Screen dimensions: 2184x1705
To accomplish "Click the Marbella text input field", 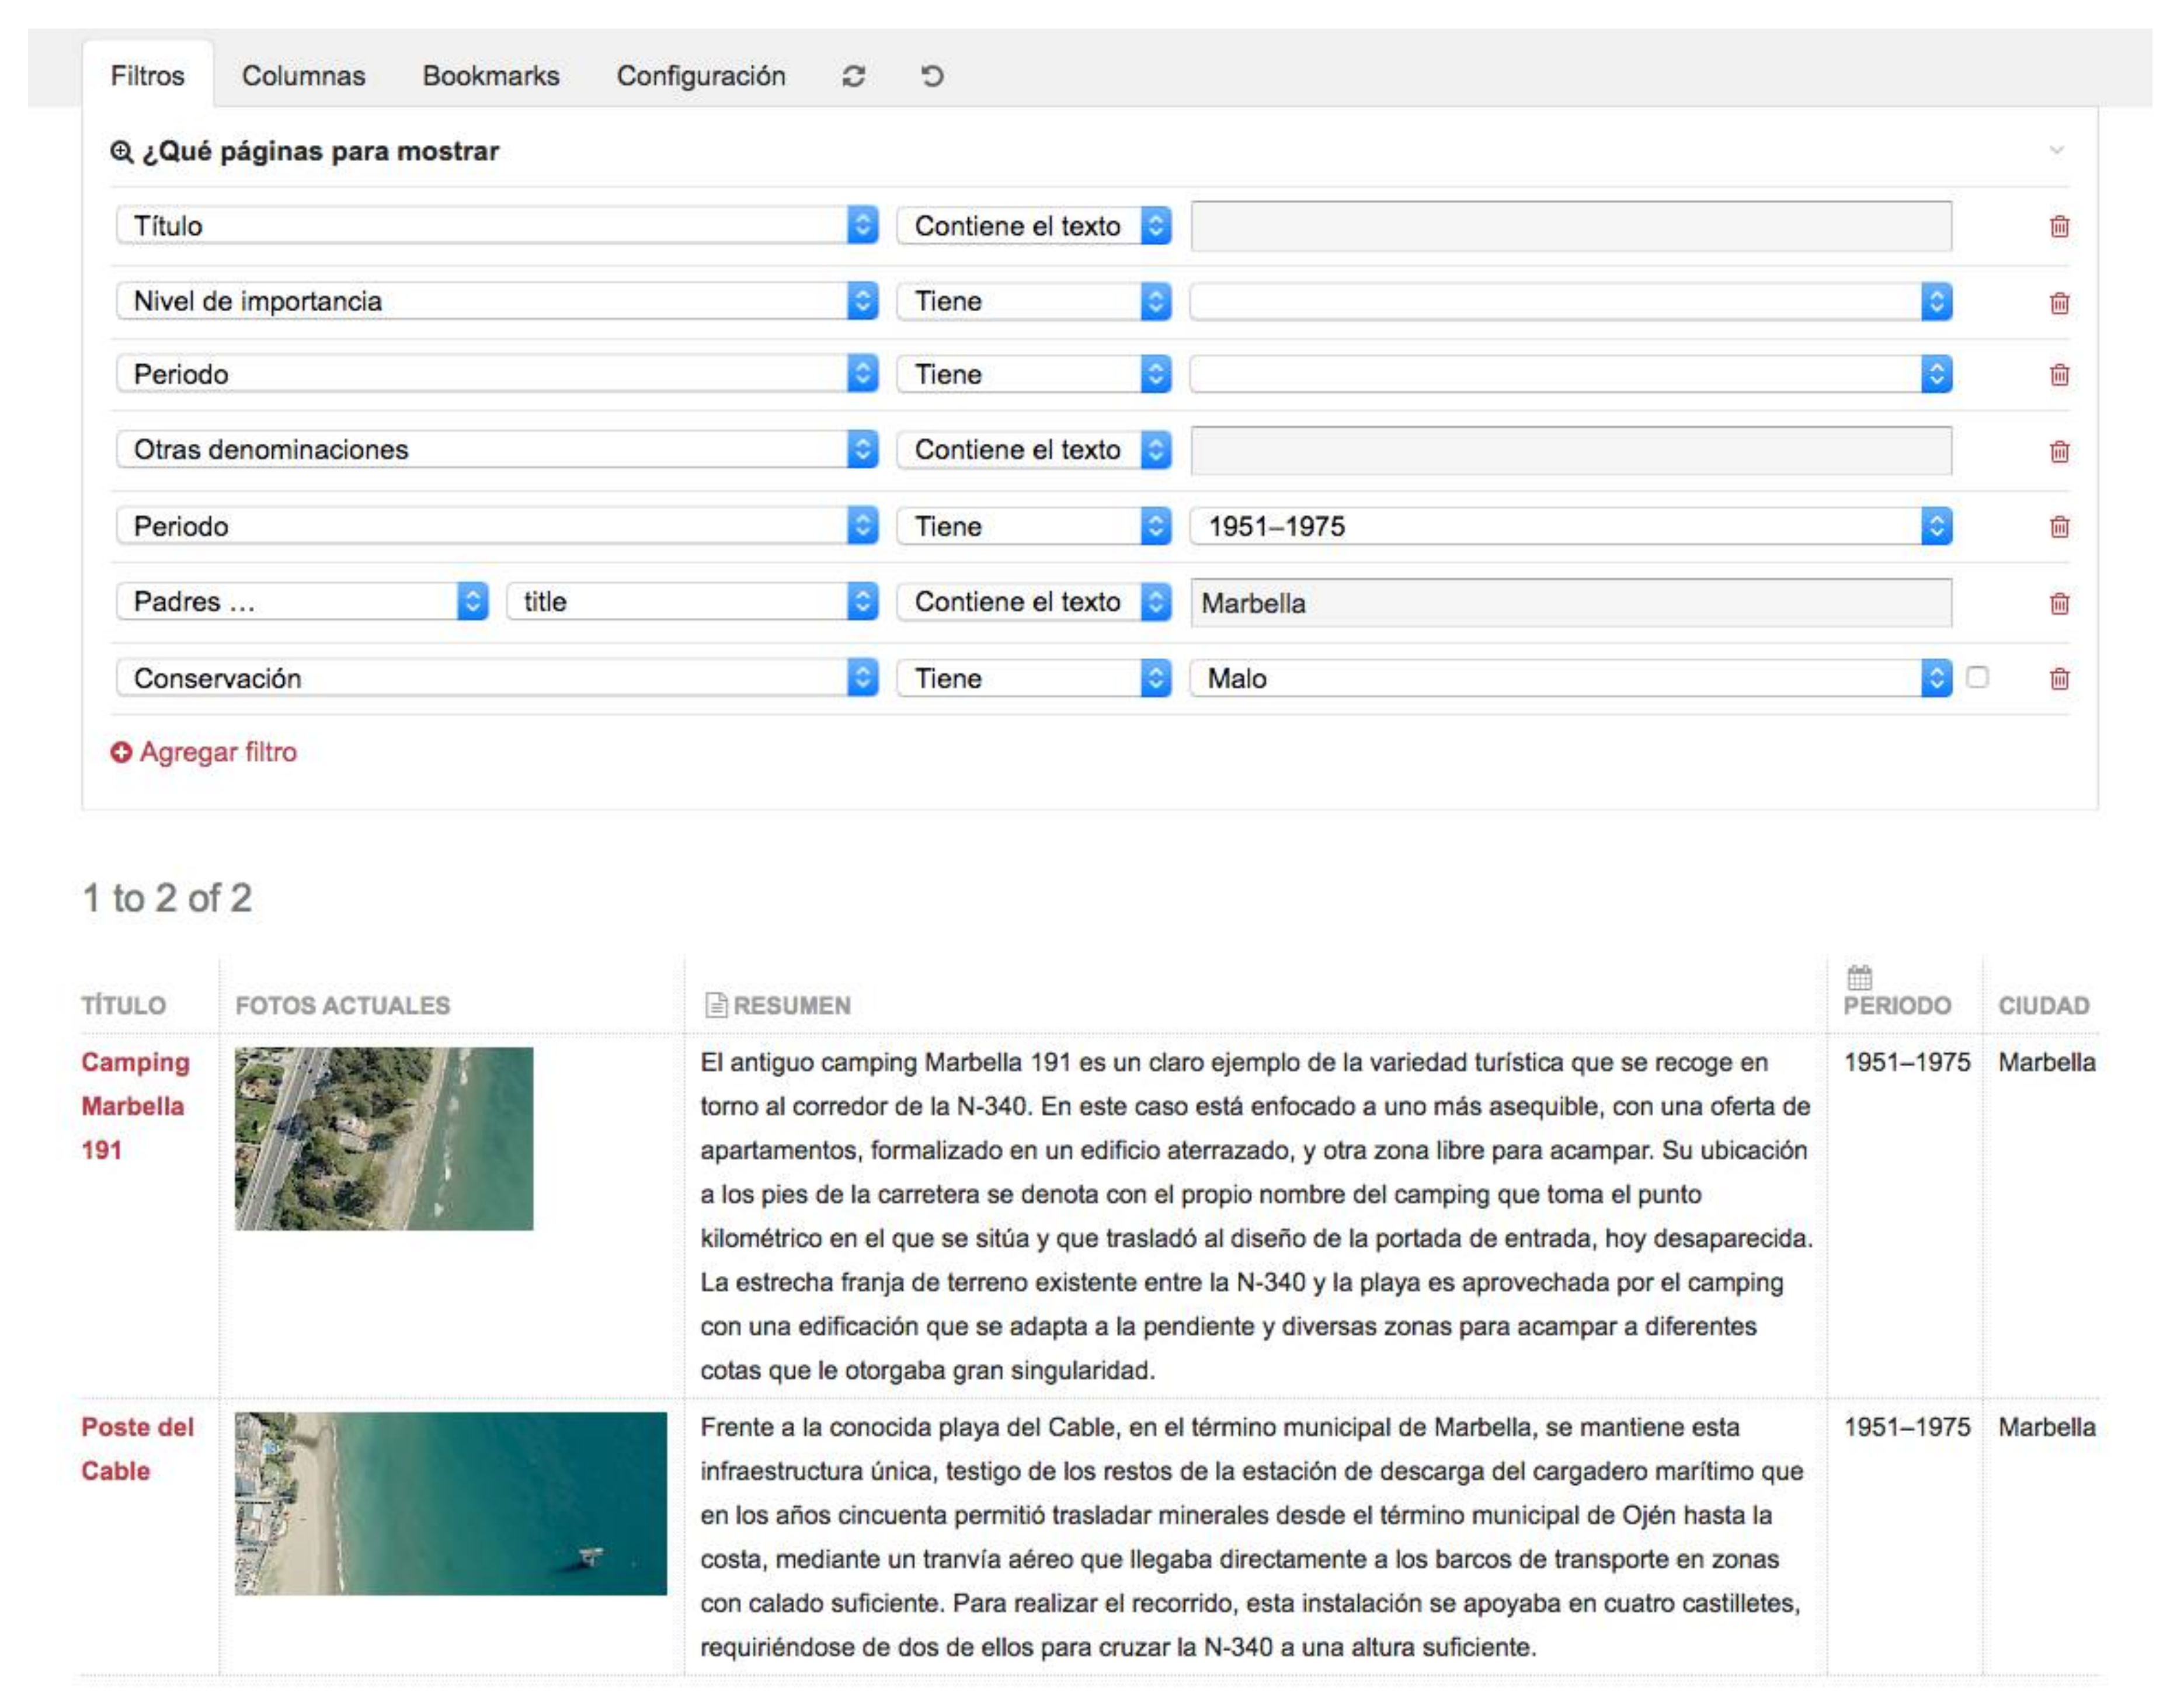I will click(1570, 603).
